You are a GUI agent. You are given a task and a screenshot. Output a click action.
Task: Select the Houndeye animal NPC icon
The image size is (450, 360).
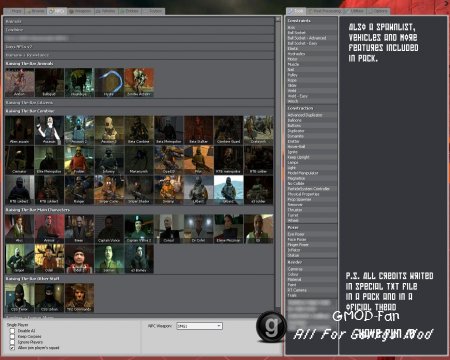(79, 82)
